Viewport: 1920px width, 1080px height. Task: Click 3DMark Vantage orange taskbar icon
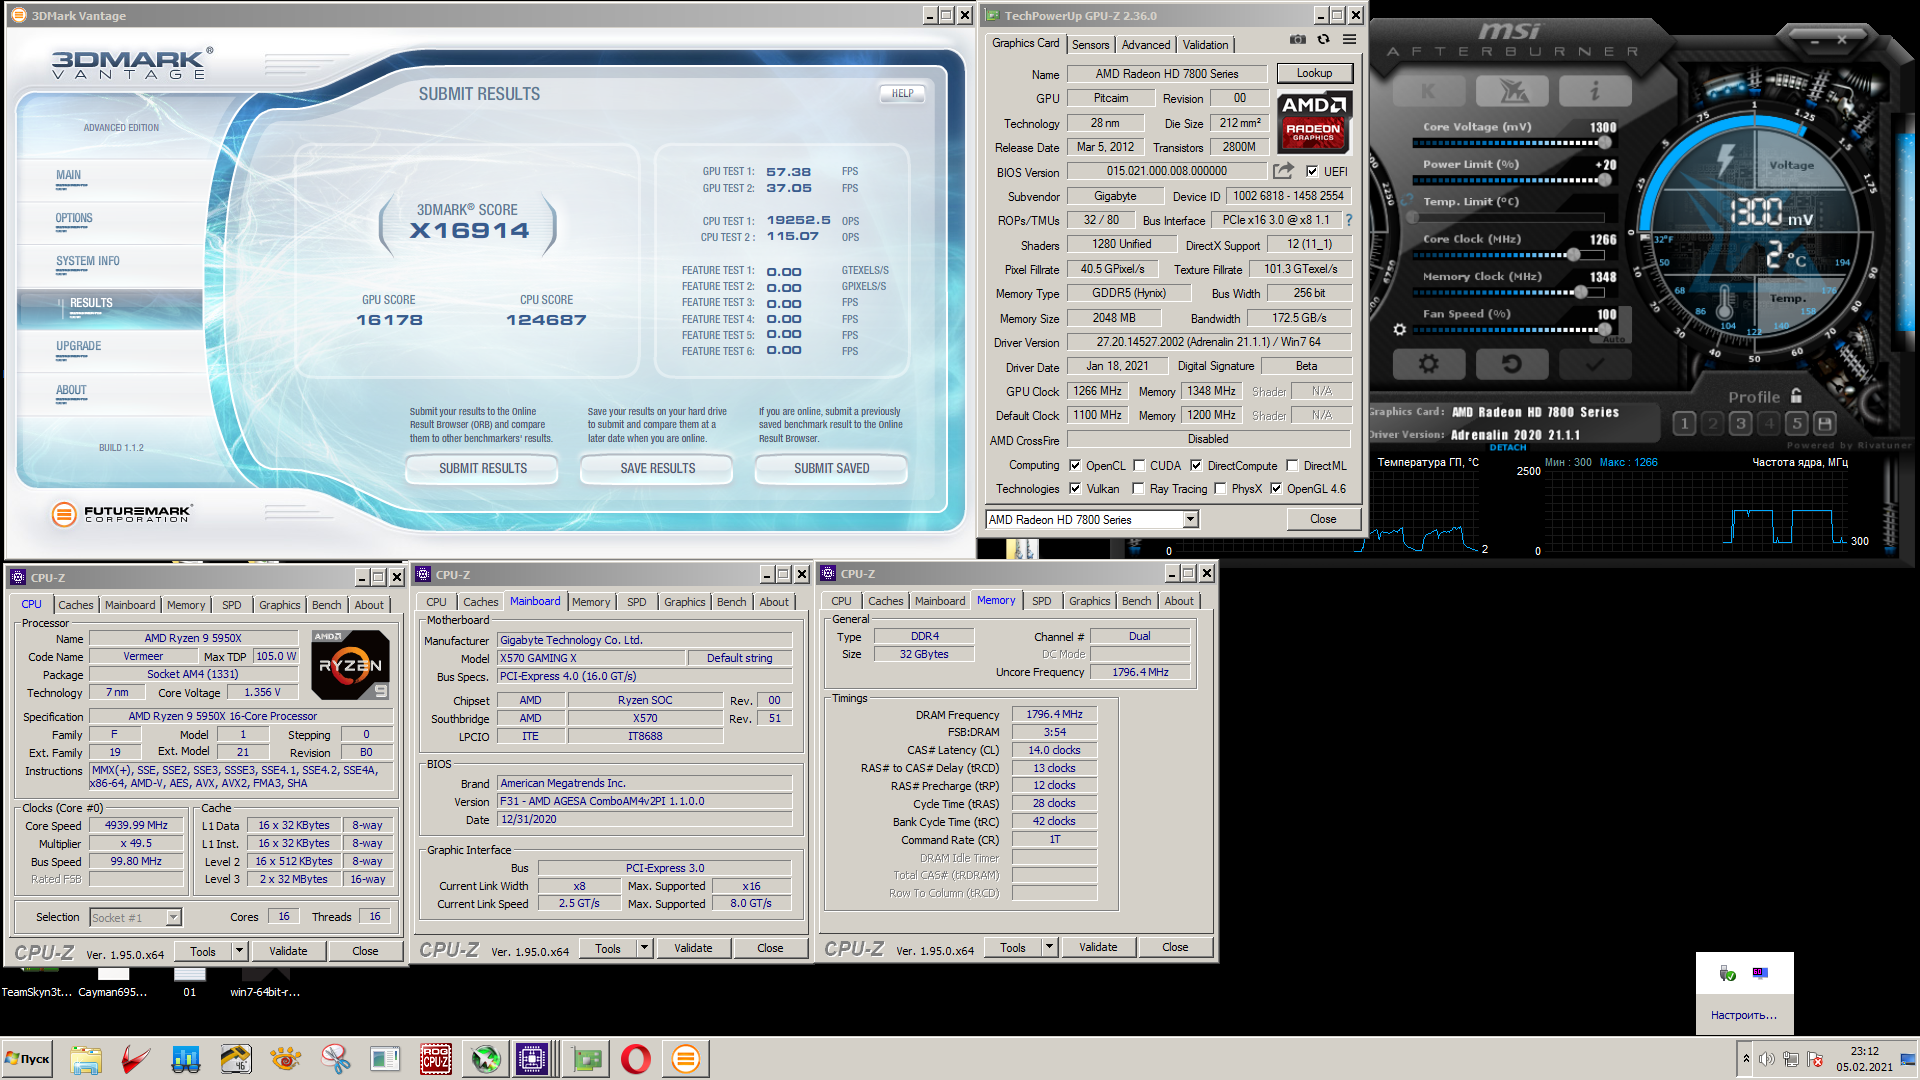tap(686, 1059)
